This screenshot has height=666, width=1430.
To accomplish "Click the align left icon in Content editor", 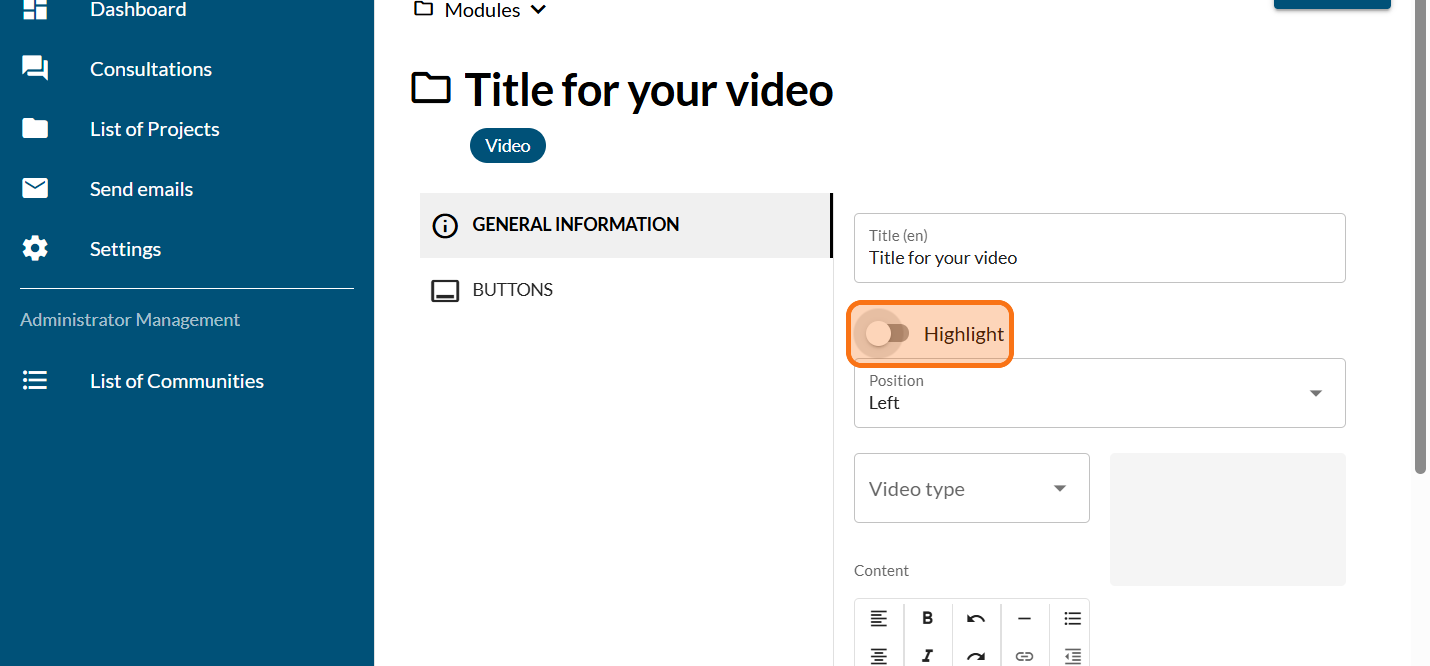I will [x=878, y=619].
